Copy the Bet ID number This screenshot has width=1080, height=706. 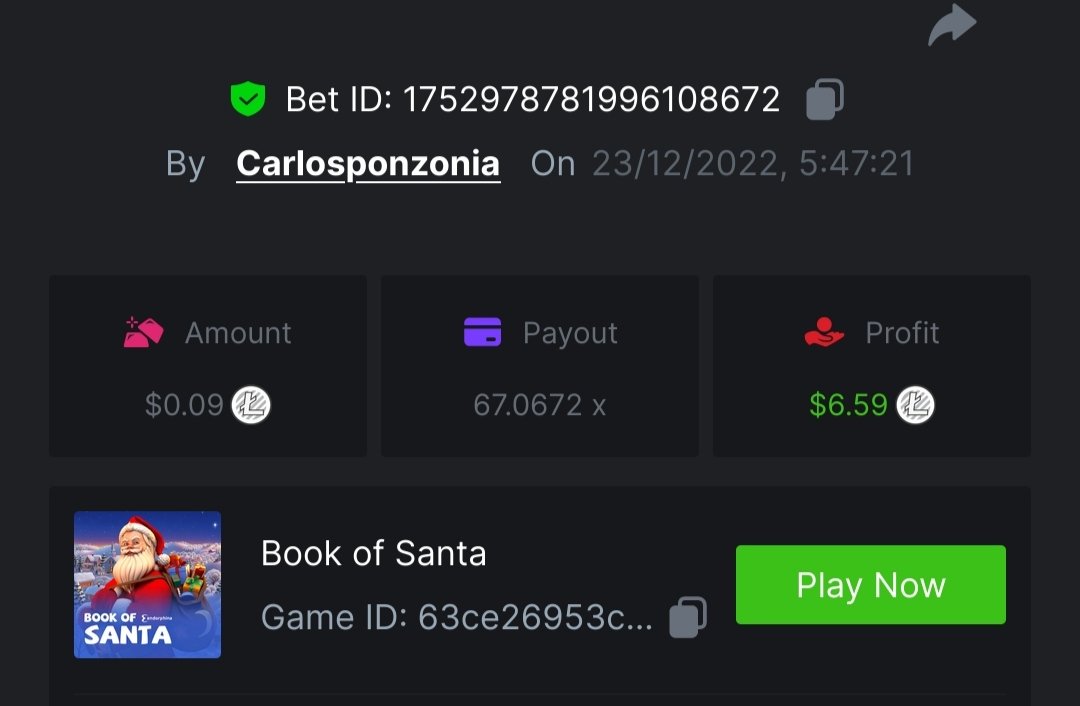click(825, 100)
